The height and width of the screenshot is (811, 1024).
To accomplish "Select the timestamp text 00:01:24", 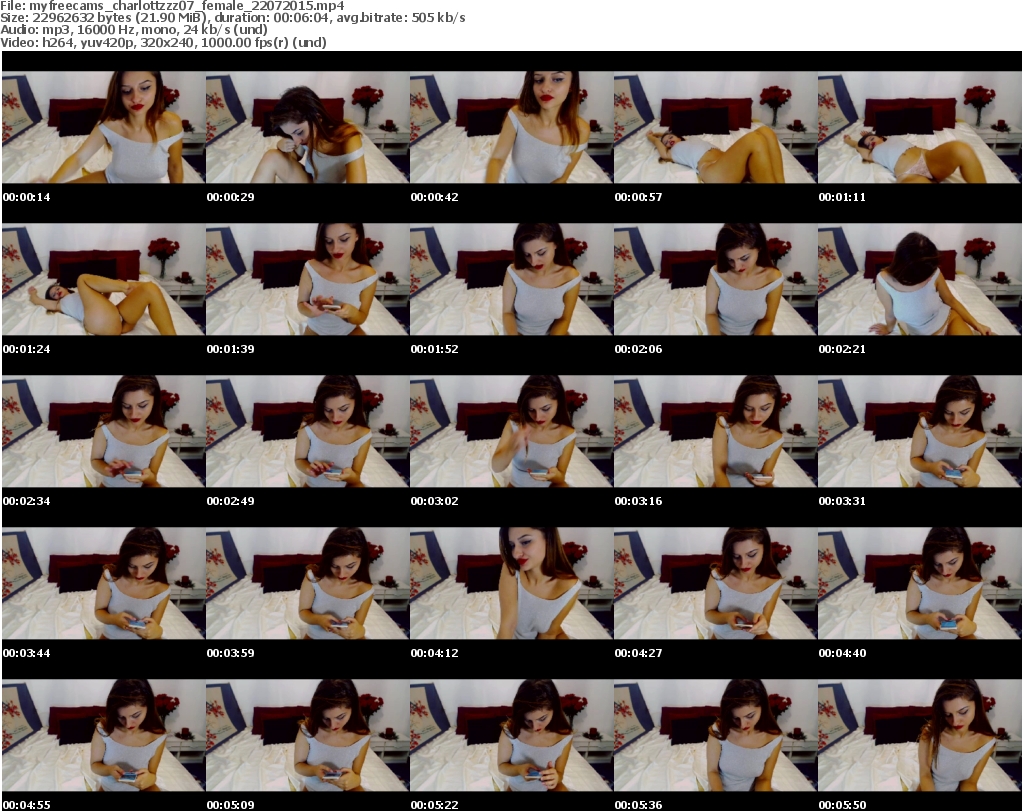I will 27,349.
